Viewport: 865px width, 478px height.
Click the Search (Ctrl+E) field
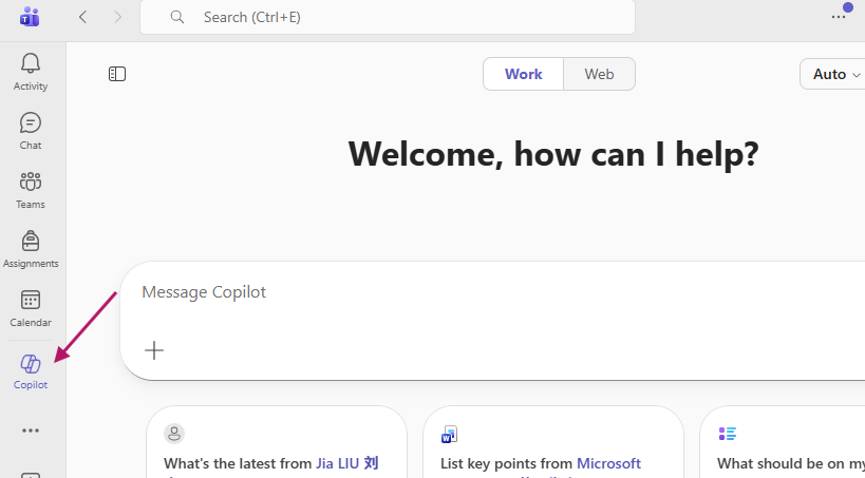pos(388,17)
